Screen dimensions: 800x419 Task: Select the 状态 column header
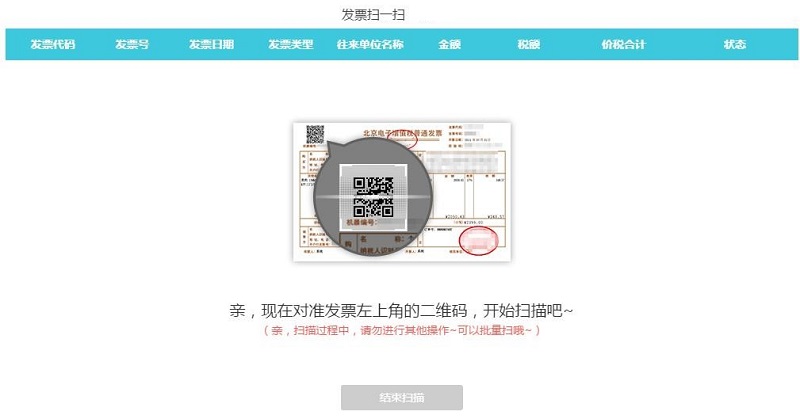(735, 44)
